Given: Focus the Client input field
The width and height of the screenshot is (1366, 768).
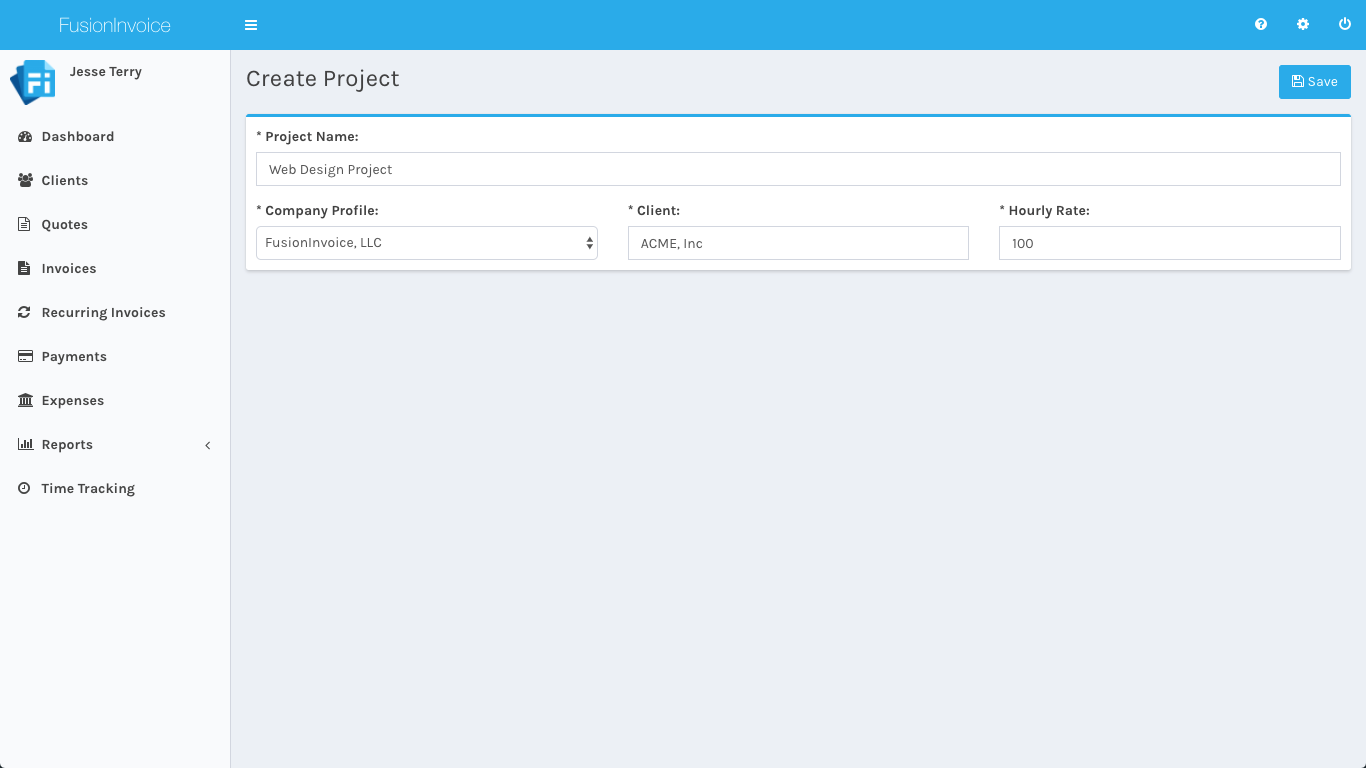Looking at the screenshot, I should pyautogui.click(x=798, y=243).
